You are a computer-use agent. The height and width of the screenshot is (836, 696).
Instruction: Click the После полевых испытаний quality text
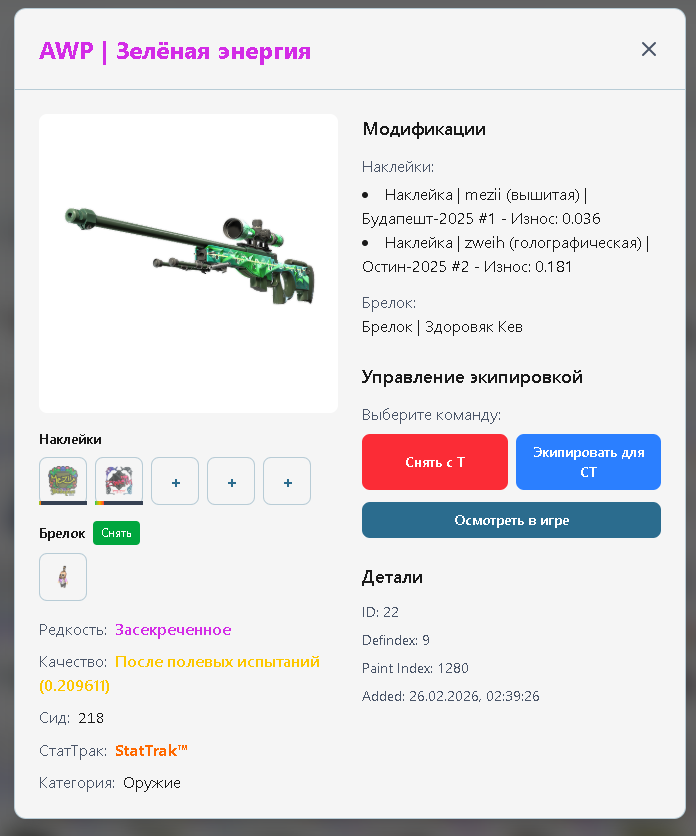217,662
